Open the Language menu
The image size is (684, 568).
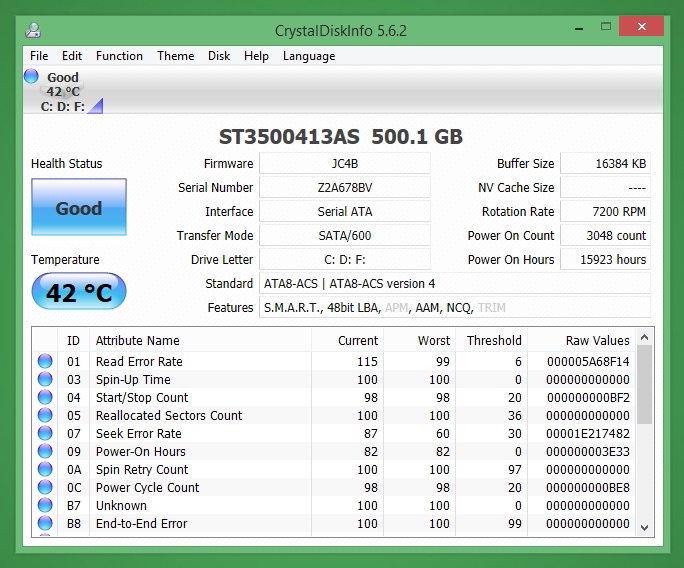click(309, 56)
